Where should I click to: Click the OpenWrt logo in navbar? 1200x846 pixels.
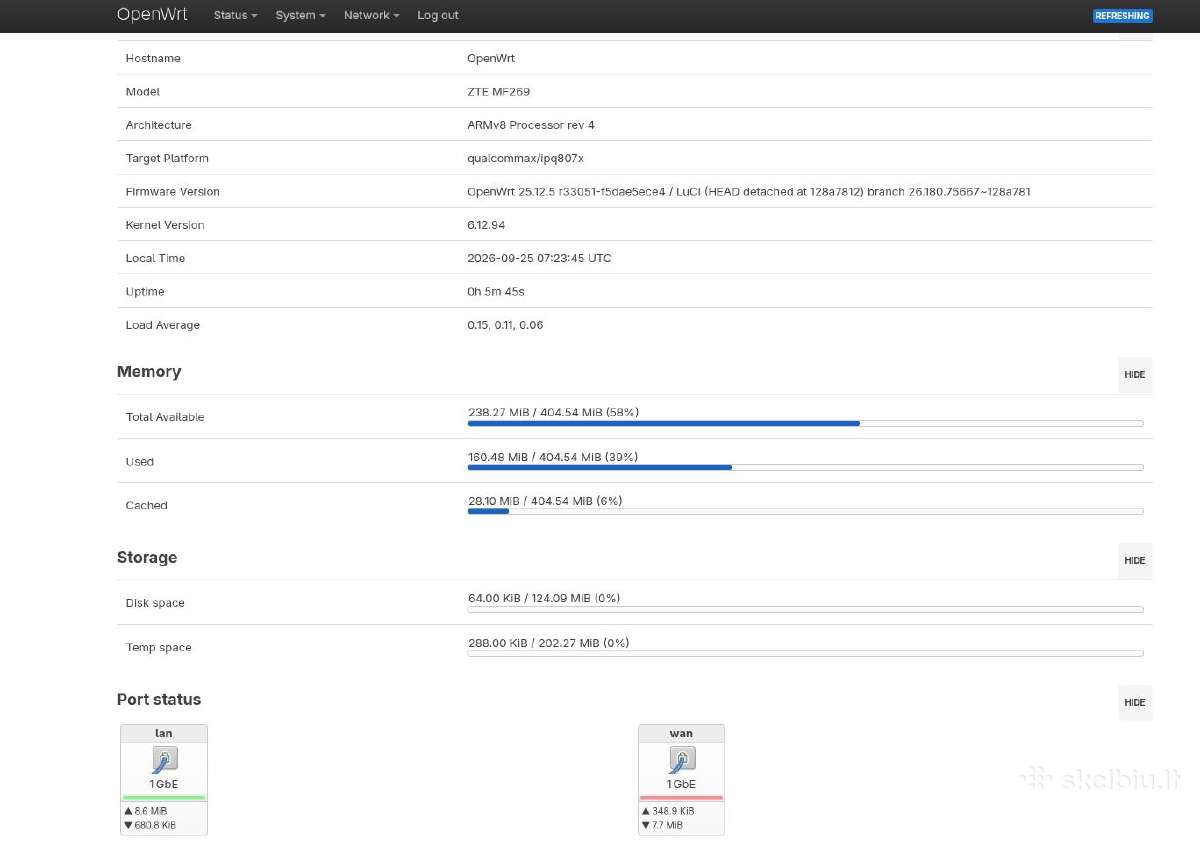pos(152,15)
